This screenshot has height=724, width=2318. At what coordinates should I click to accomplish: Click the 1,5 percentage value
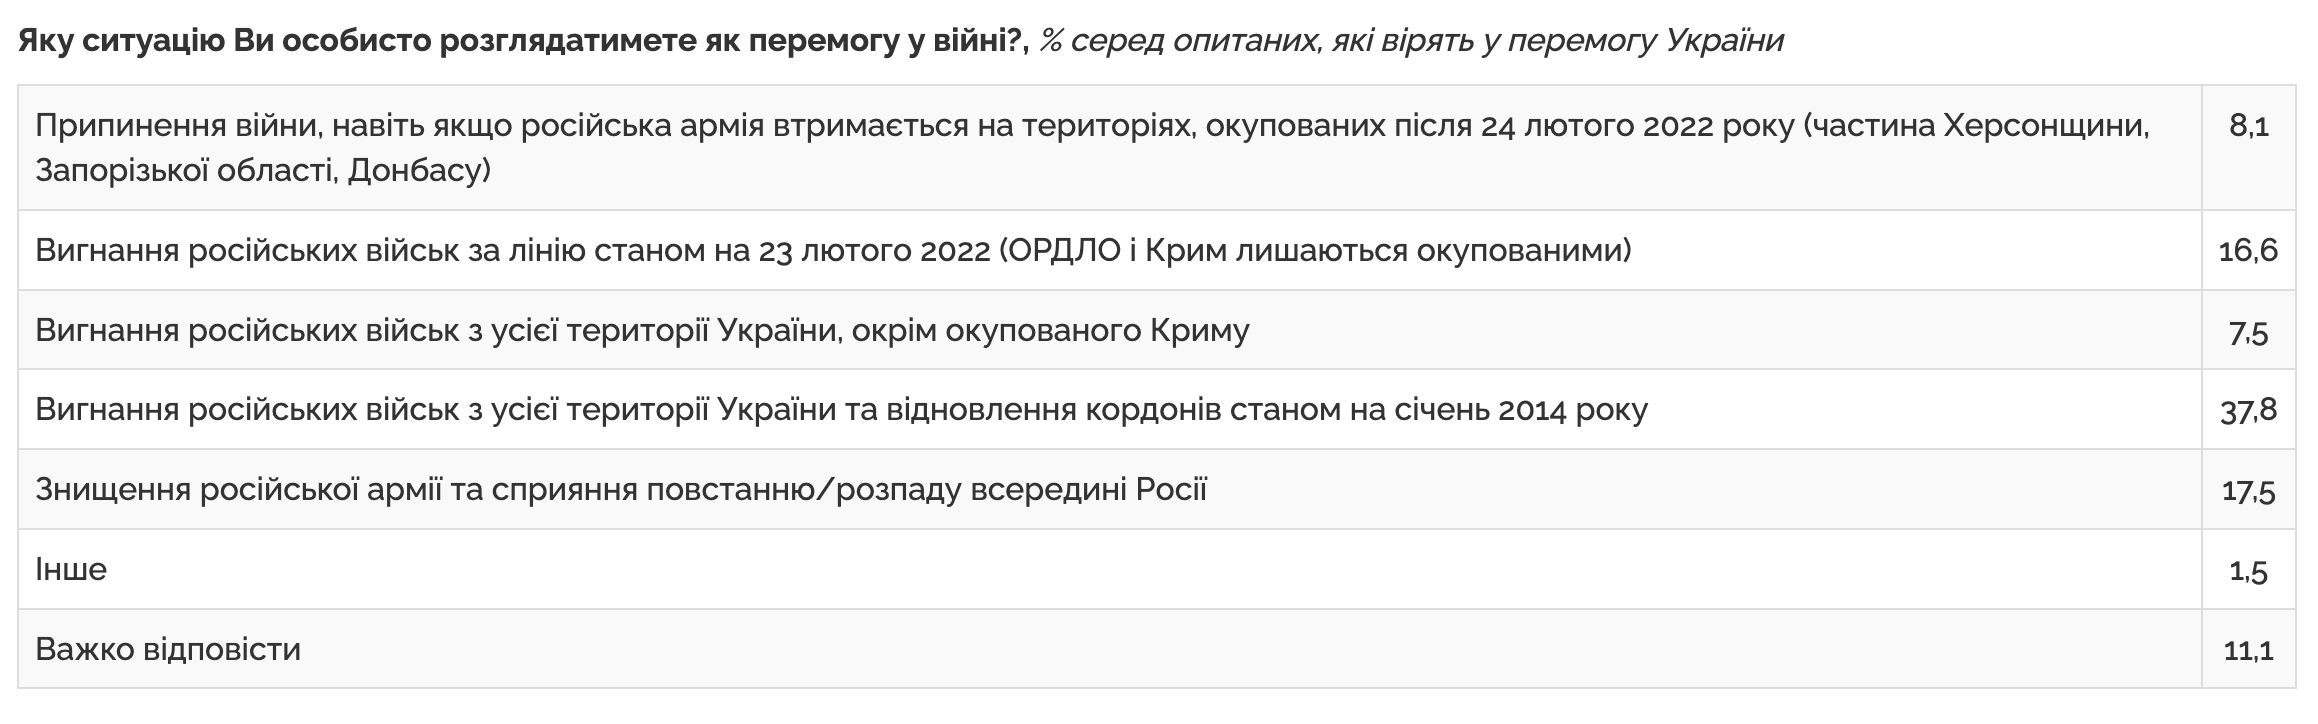click(x=2249, y=571)
